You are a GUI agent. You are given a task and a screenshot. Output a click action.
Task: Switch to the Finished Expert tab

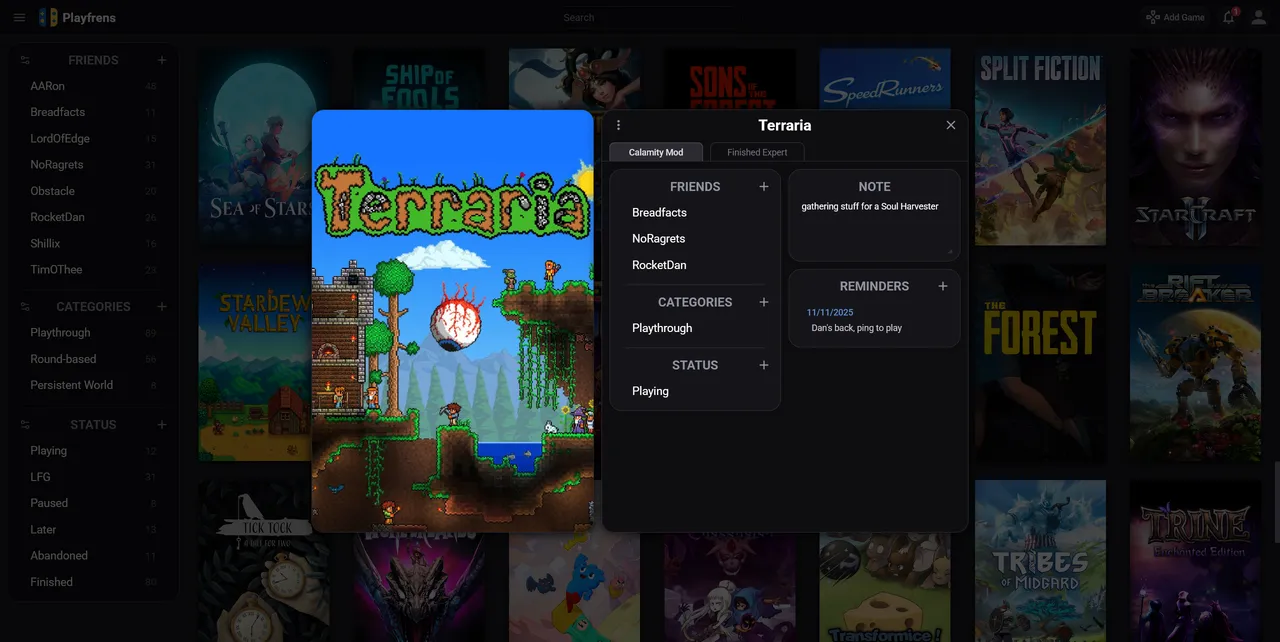(x=757, y=152)
